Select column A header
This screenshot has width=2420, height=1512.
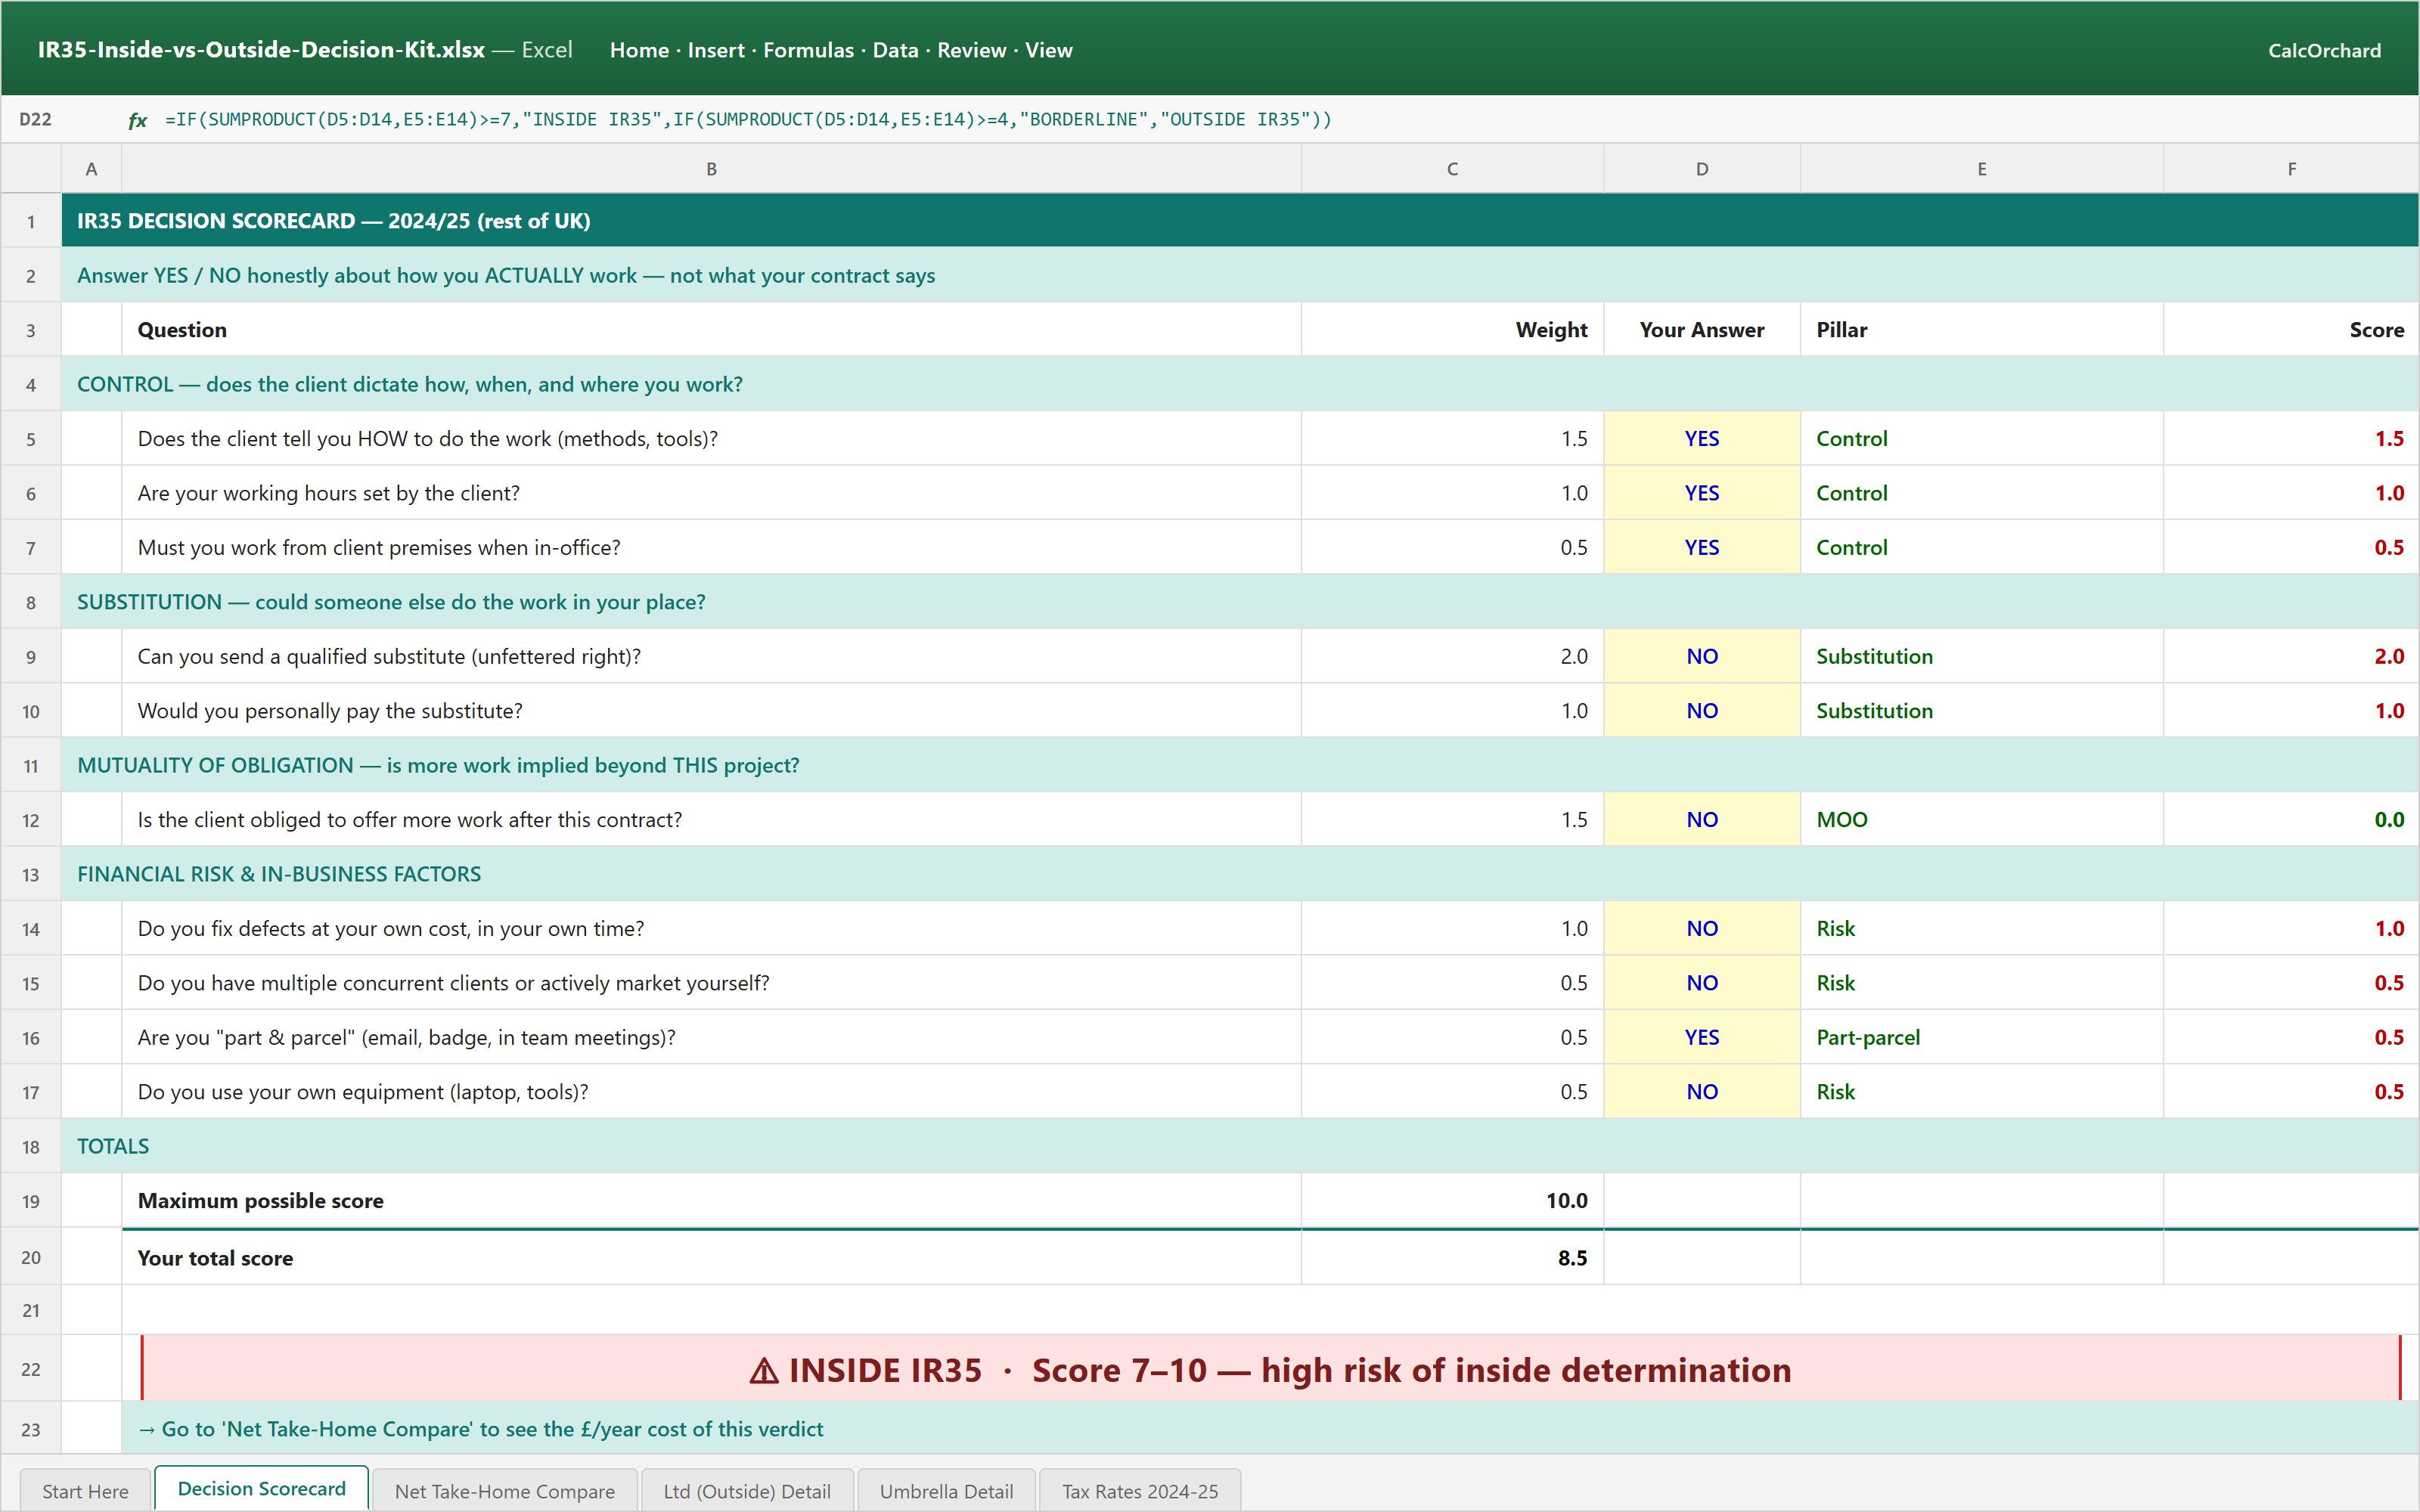(91, 169)
